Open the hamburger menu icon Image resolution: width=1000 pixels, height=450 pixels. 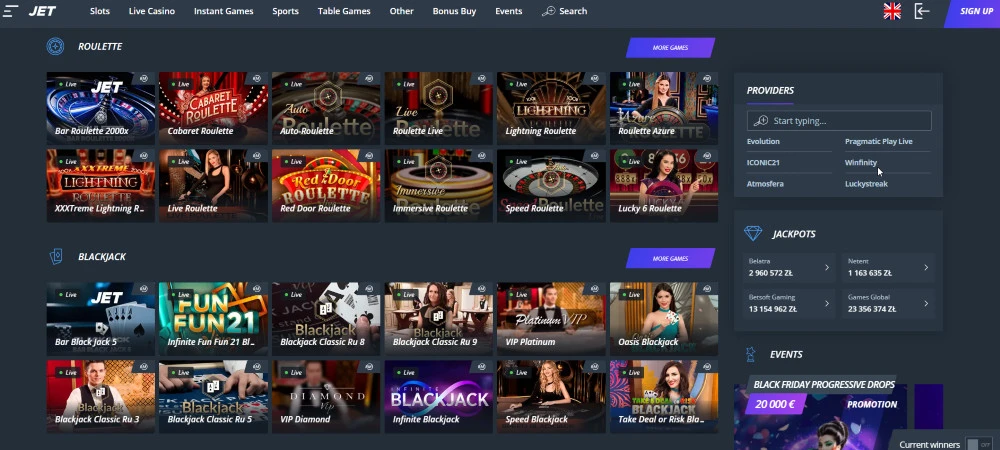tap(10, 11)
